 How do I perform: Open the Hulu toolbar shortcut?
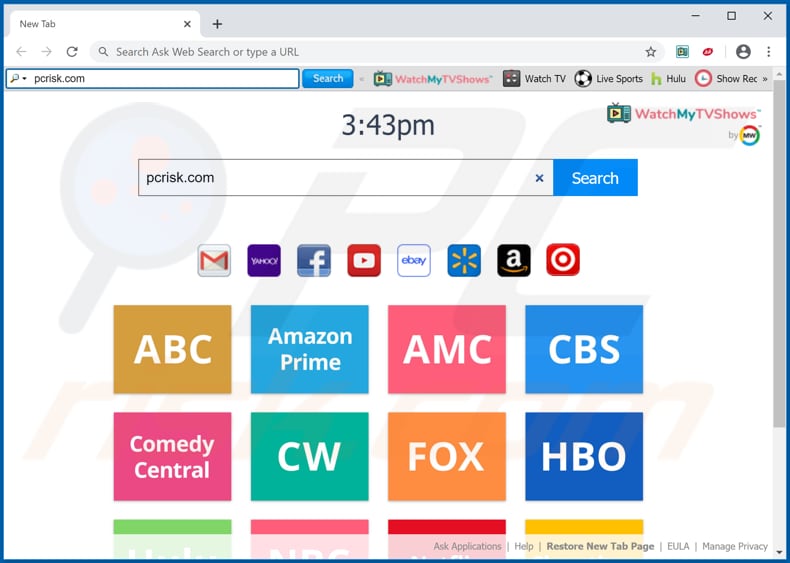[668, 79]
